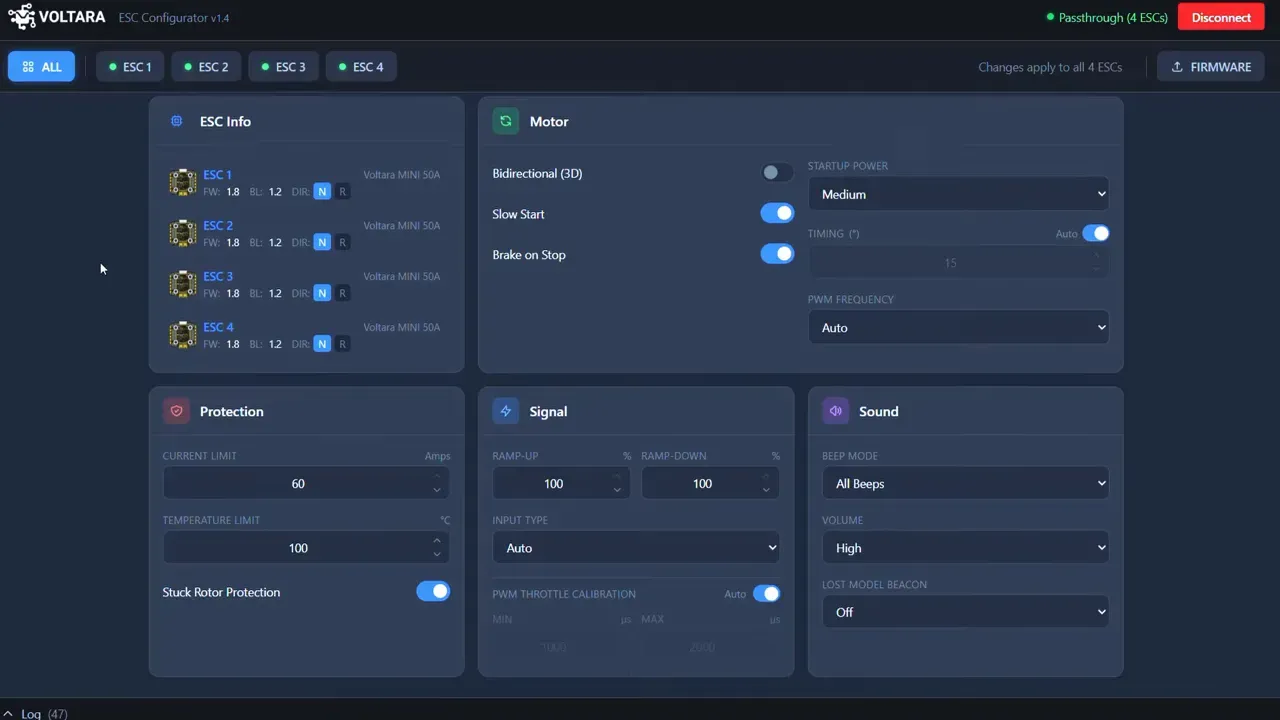Click the ESC Info chip icon
The width and height of the screenshot is (1280, 720).
point(177,121)
